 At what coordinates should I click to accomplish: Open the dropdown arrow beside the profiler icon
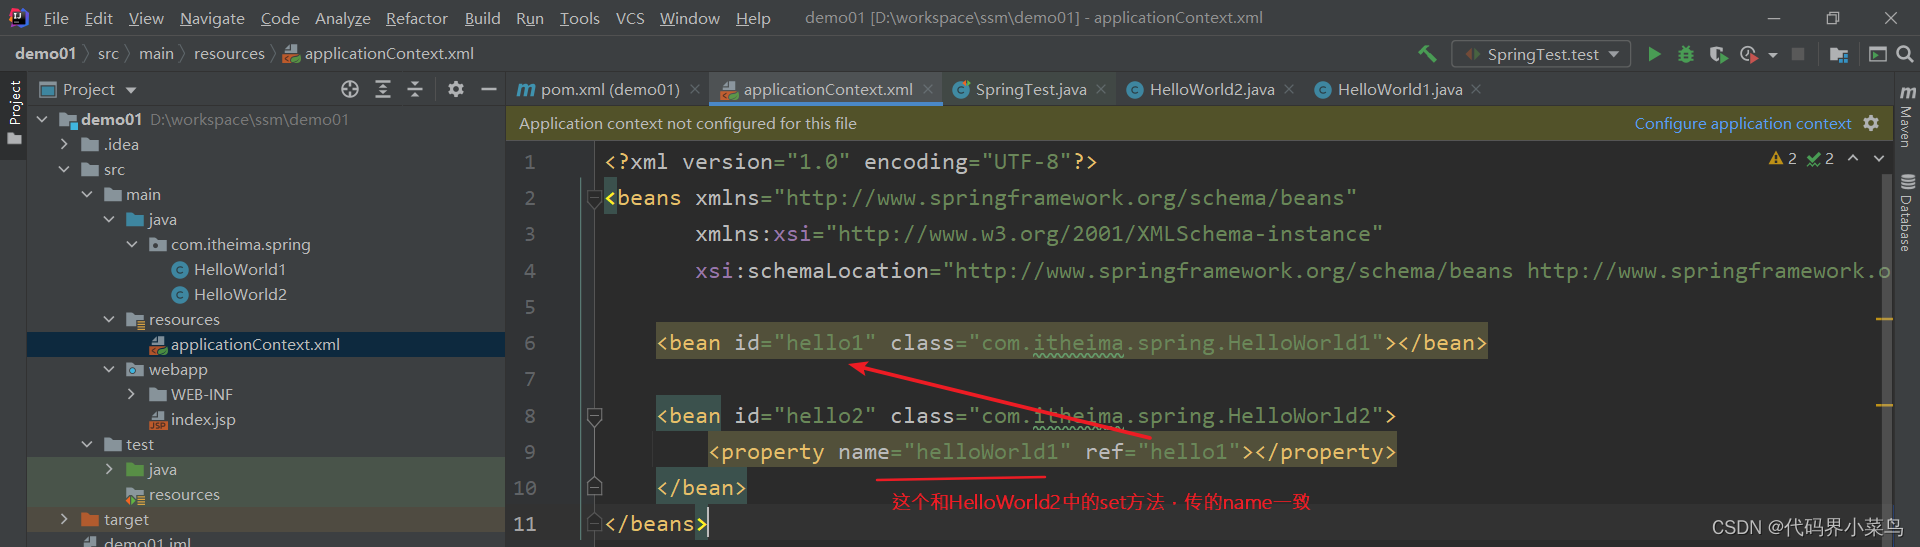(1773, 55)
